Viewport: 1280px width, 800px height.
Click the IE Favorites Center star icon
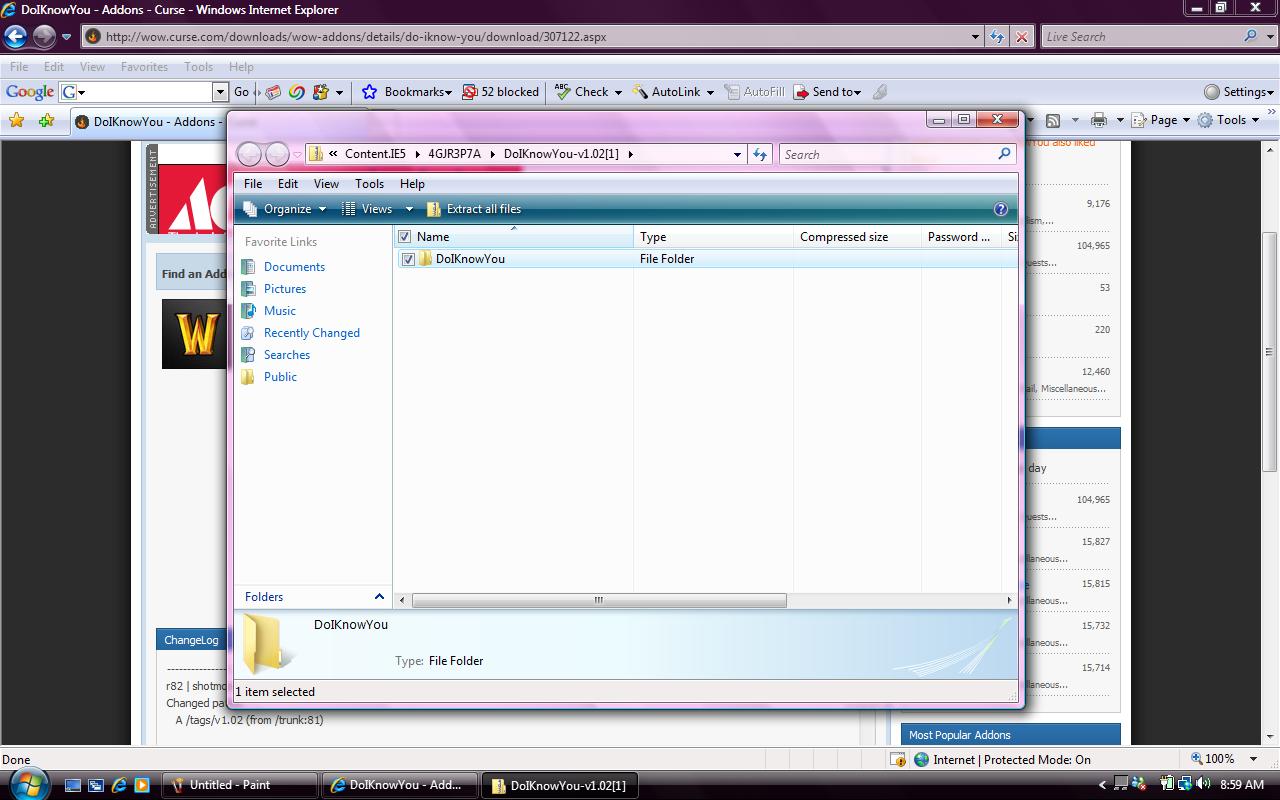[x=16, y=121]
